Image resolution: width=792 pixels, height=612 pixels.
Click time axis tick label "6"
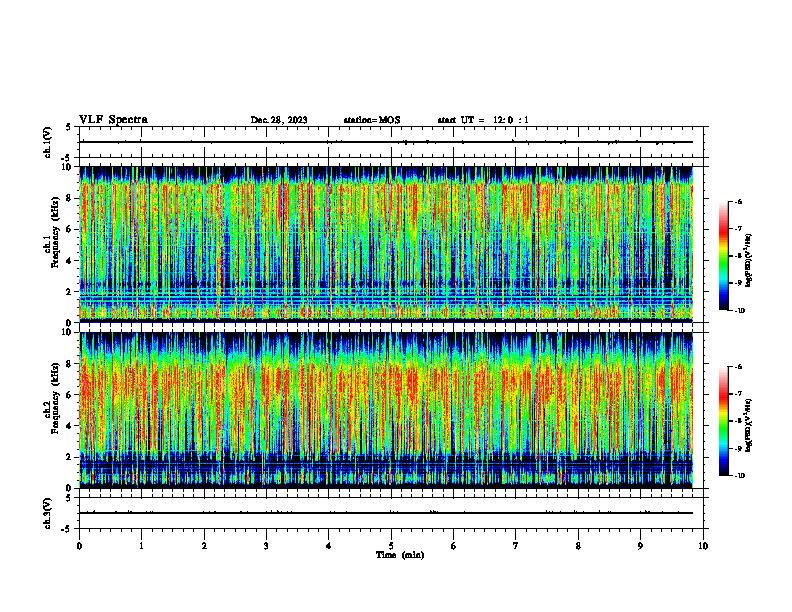pyautogui.click(x=454, y=546)
